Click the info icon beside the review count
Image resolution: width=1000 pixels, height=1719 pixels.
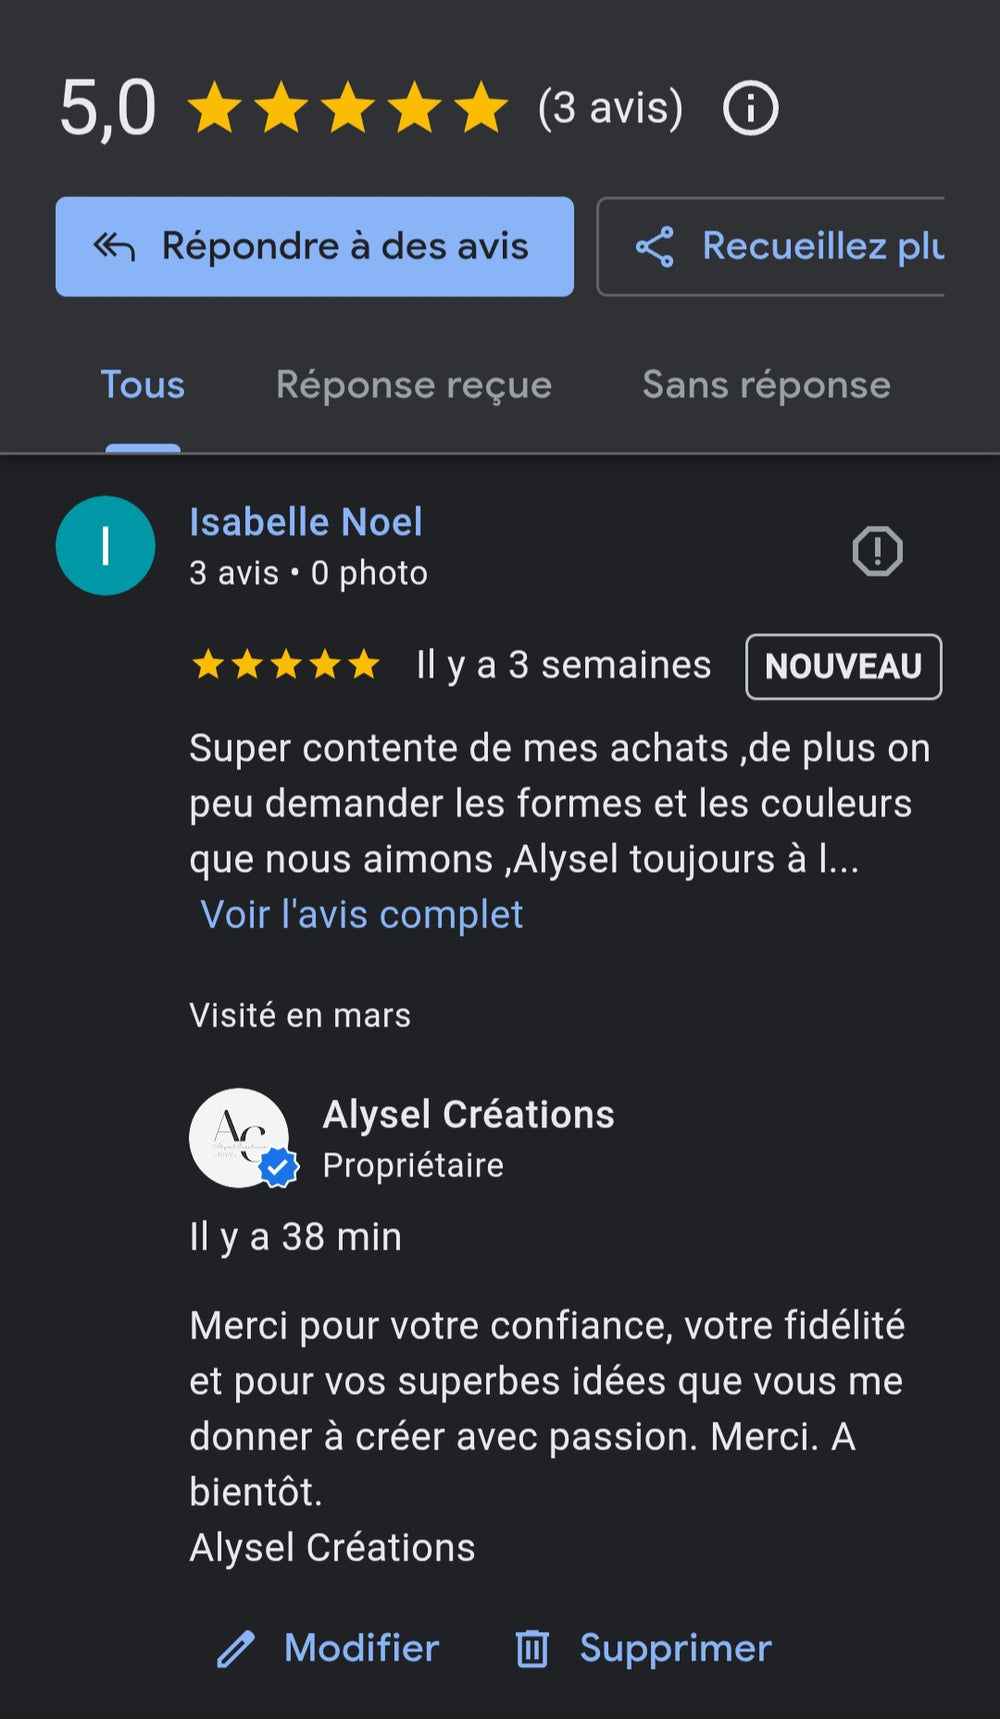750,108
